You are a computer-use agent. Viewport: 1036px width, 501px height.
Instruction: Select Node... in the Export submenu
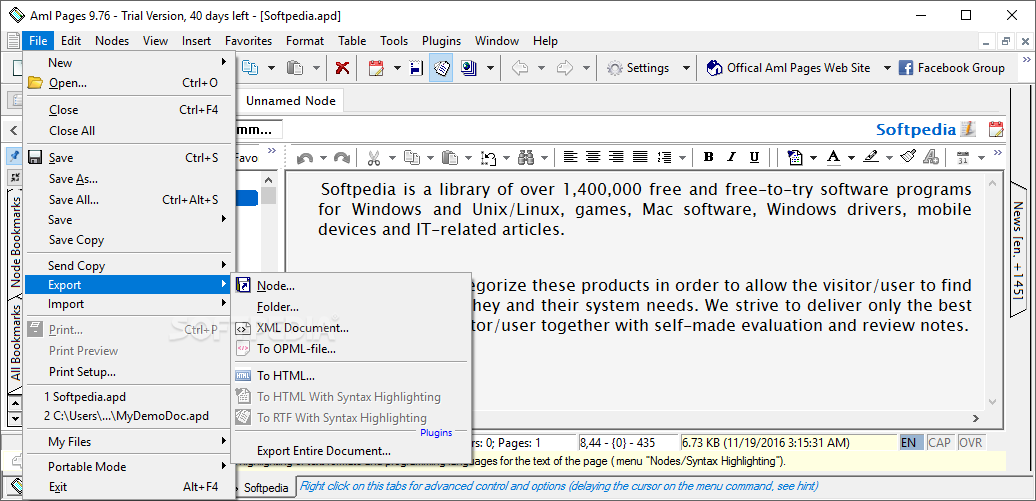point(351,286)
